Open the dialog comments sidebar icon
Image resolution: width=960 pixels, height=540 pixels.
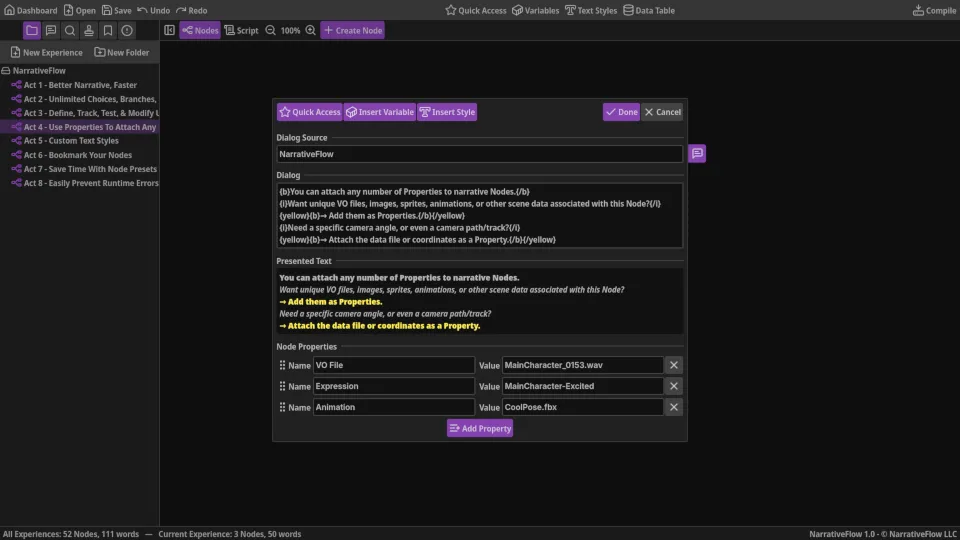[x=51, y=31]
